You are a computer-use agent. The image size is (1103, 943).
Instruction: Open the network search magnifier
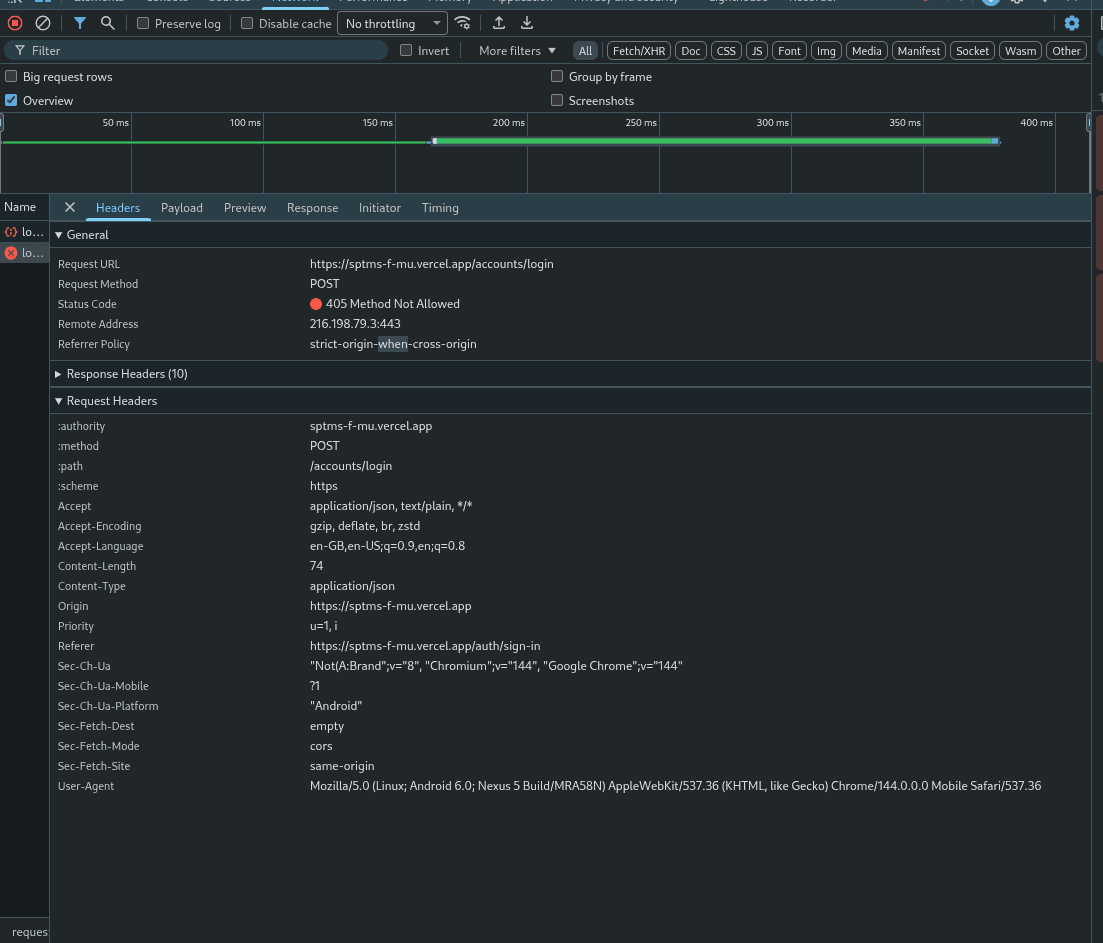coord(108,23)
